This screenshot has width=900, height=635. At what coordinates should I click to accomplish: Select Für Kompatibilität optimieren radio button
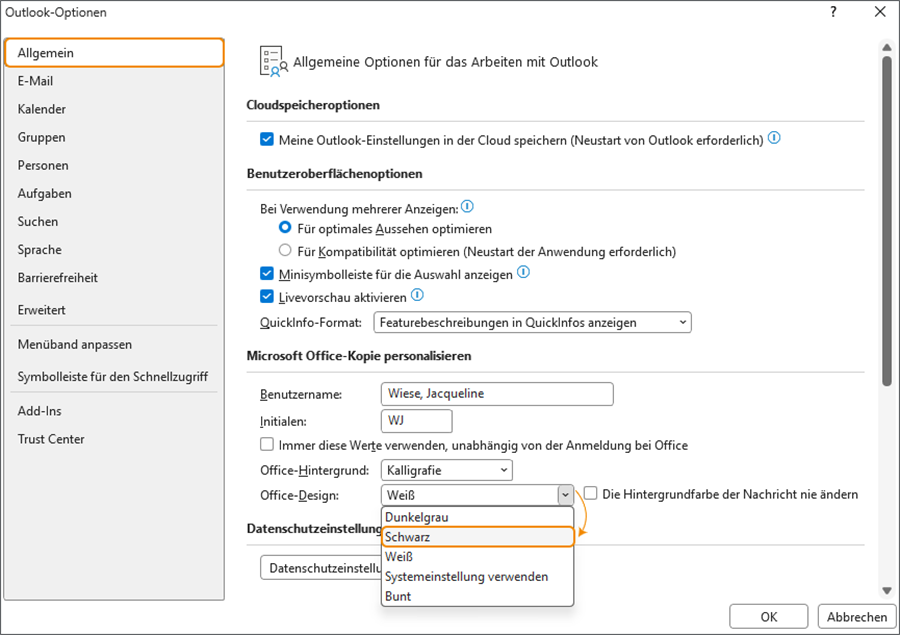(285, 251)
